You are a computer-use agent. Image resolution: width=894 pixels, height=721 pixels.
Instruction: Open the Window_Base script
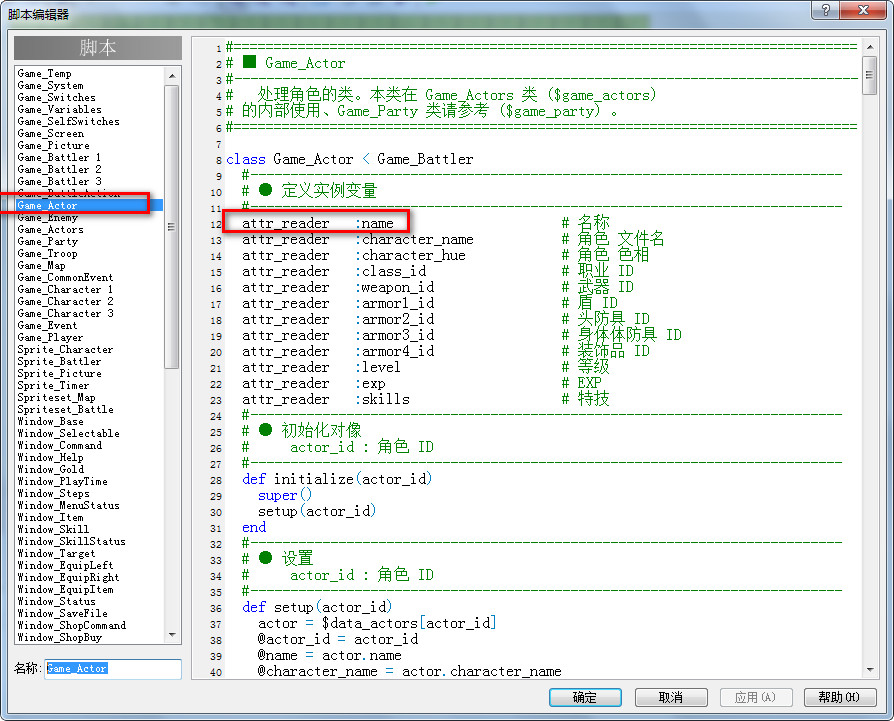tap(51, 421)
